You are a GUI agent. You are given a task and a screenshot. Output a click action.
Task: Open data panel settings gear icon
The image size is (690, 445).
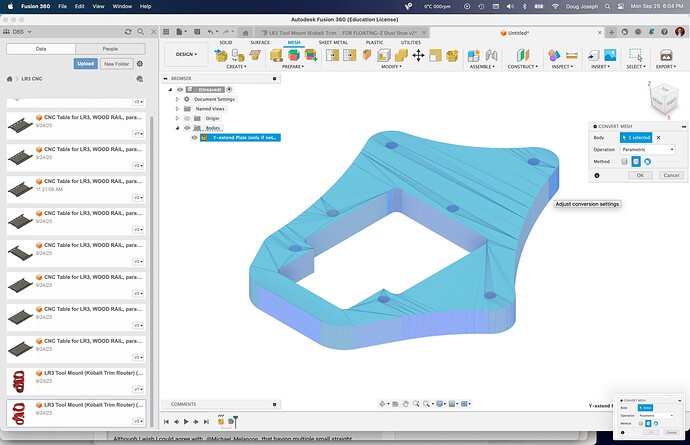click(140, 64)
